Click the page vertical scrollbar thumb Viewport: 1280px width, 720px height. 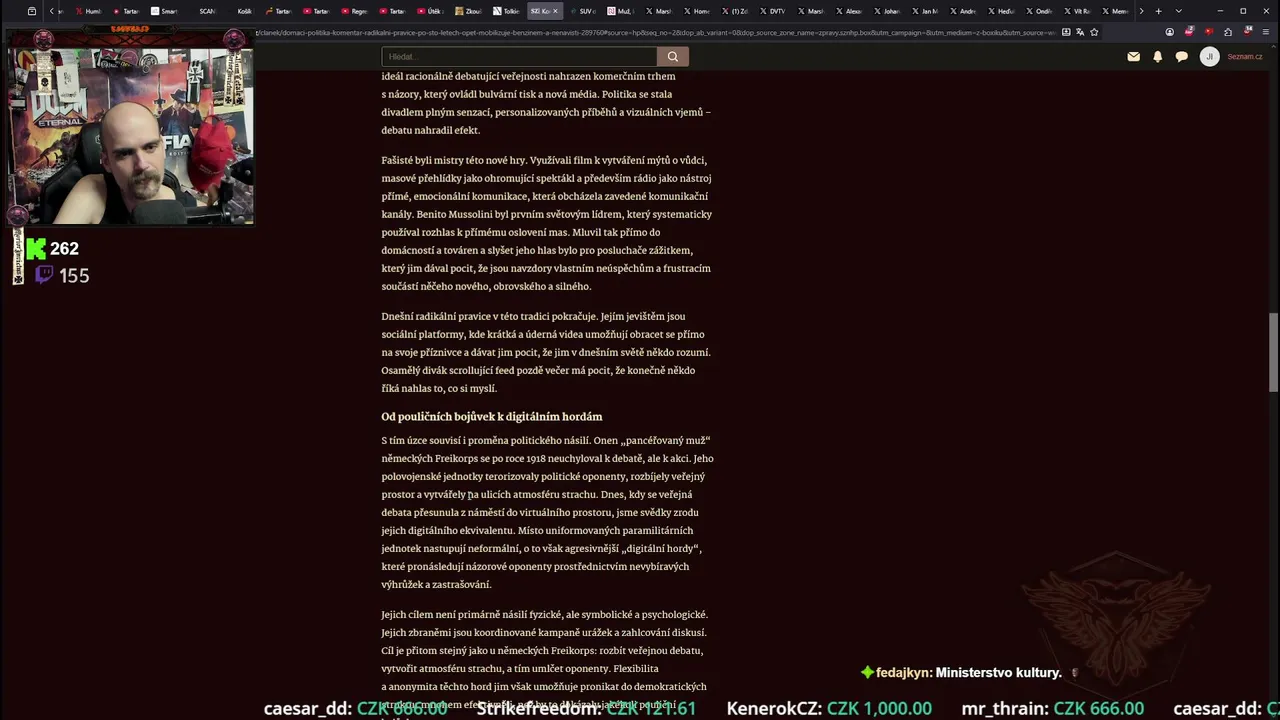[1273, 352]
